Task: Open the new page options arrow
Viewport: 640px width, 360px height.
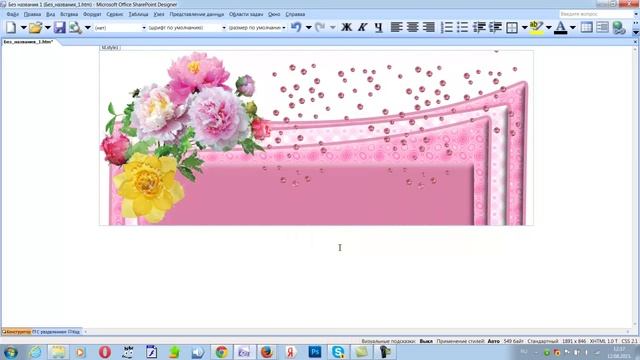Action: [23, 28]
